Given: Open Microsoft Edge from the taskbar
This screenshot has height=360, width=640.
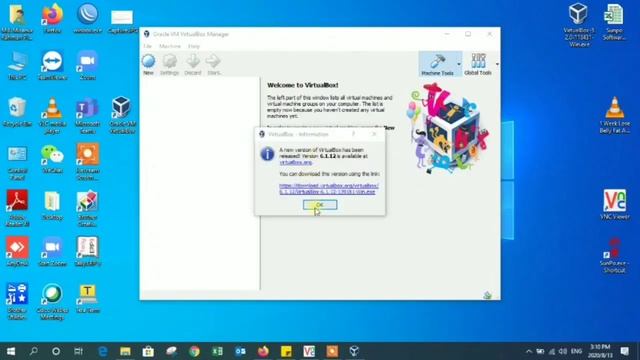Looking at the screenshot, I should tap(102, 351).
